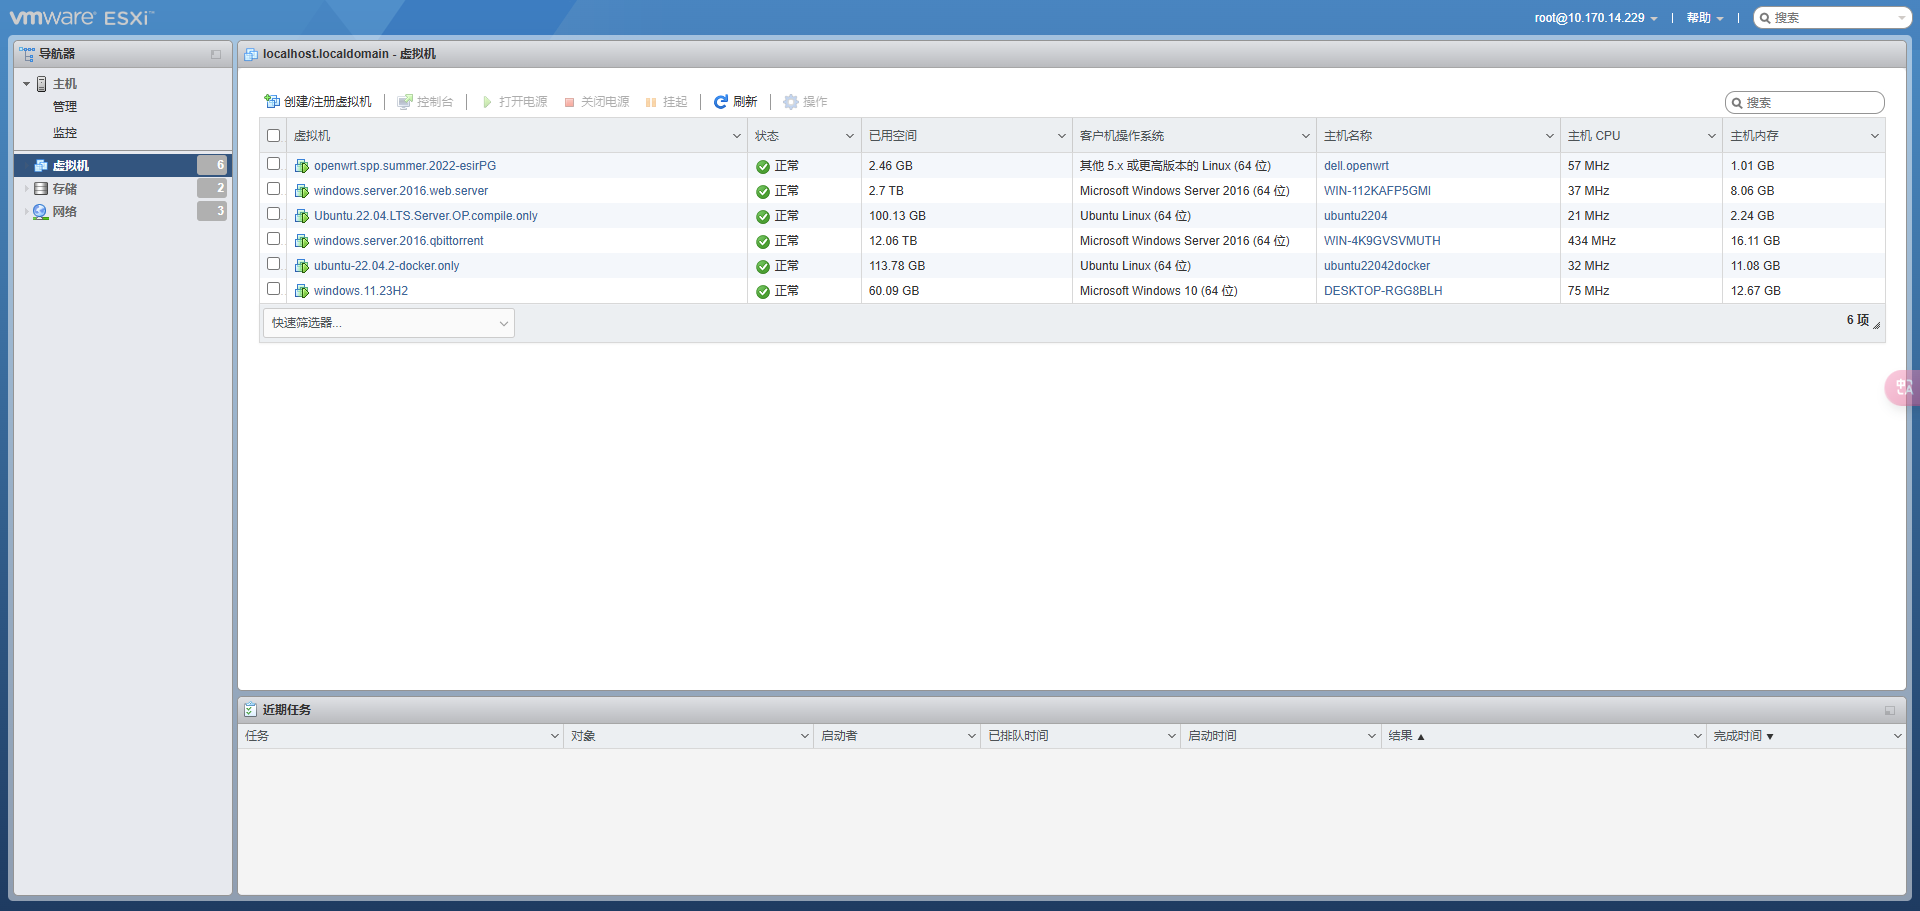The height and width of the screenshot is (911, 1920).
Task: Toggle the select-all checkbox in table header
Action: coord(273,136)
